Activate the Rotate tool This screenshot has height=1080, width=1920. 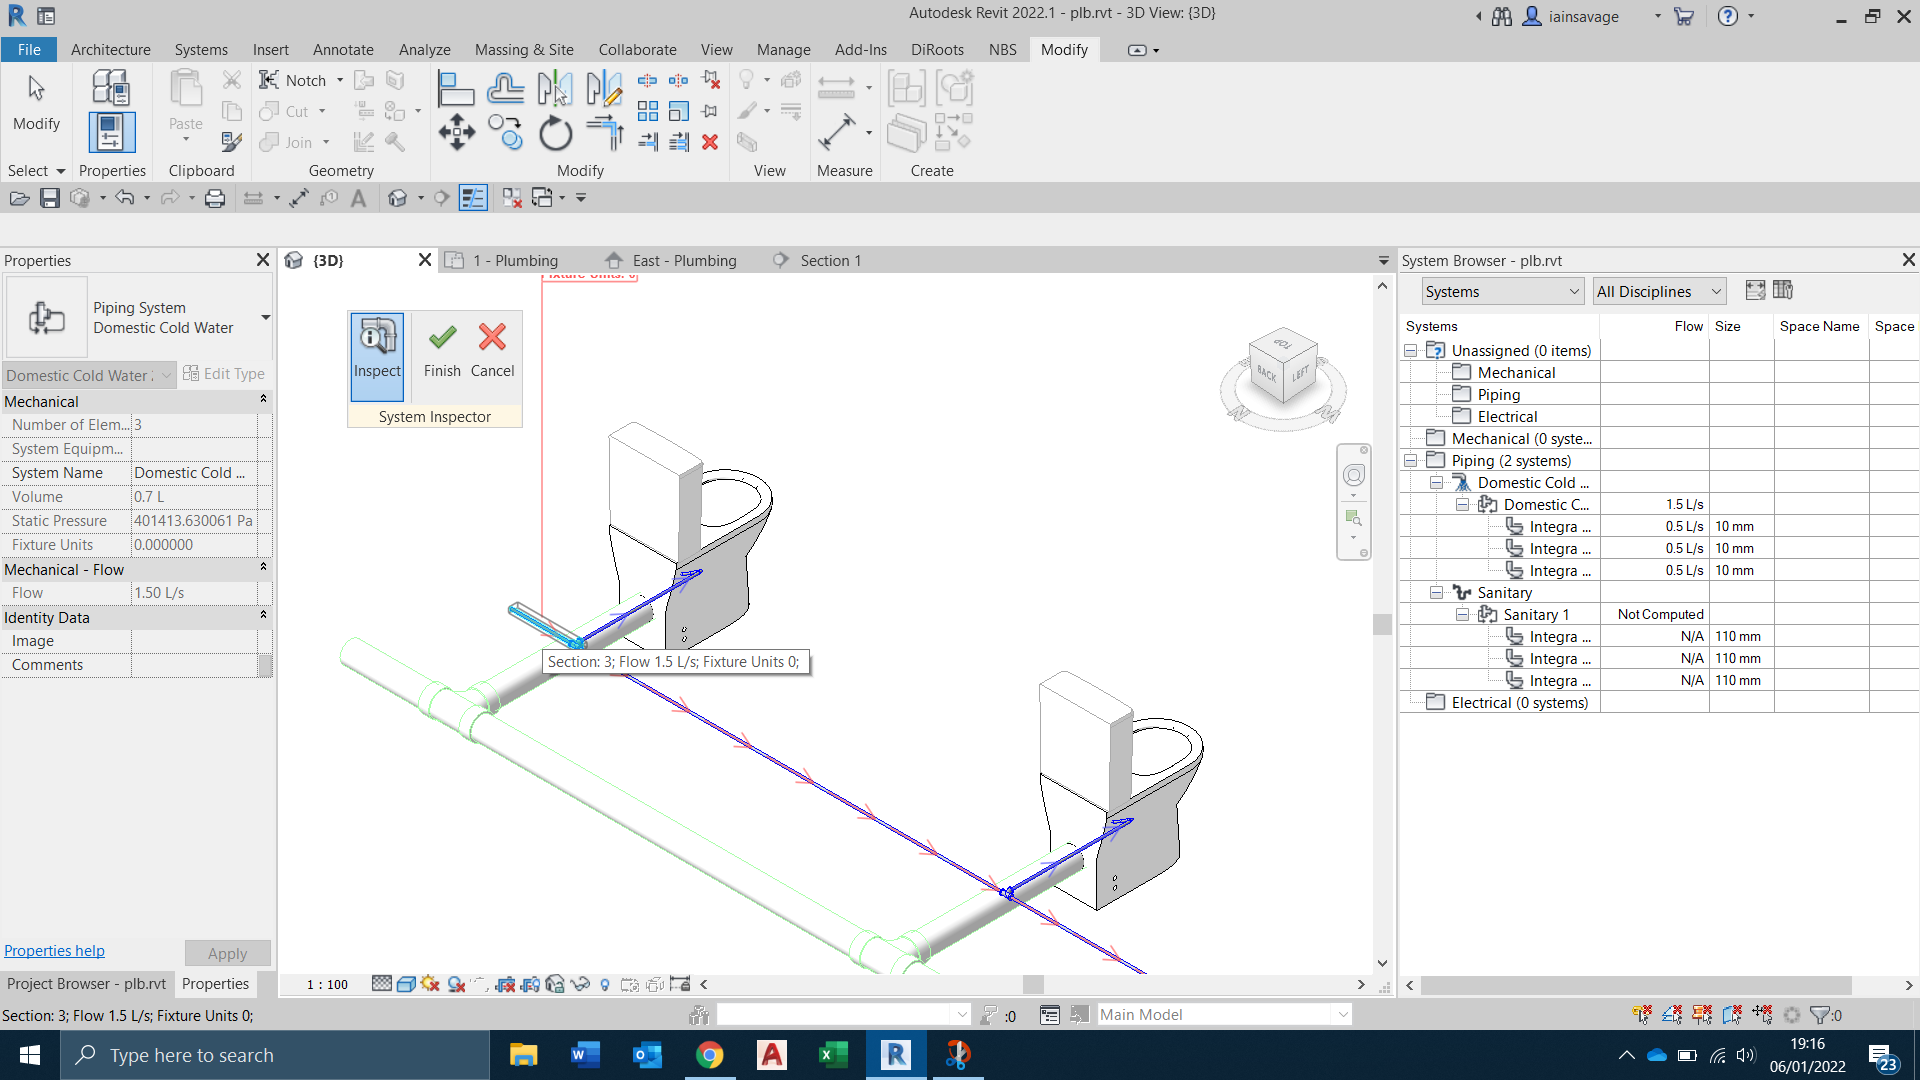tap(555, 131)
